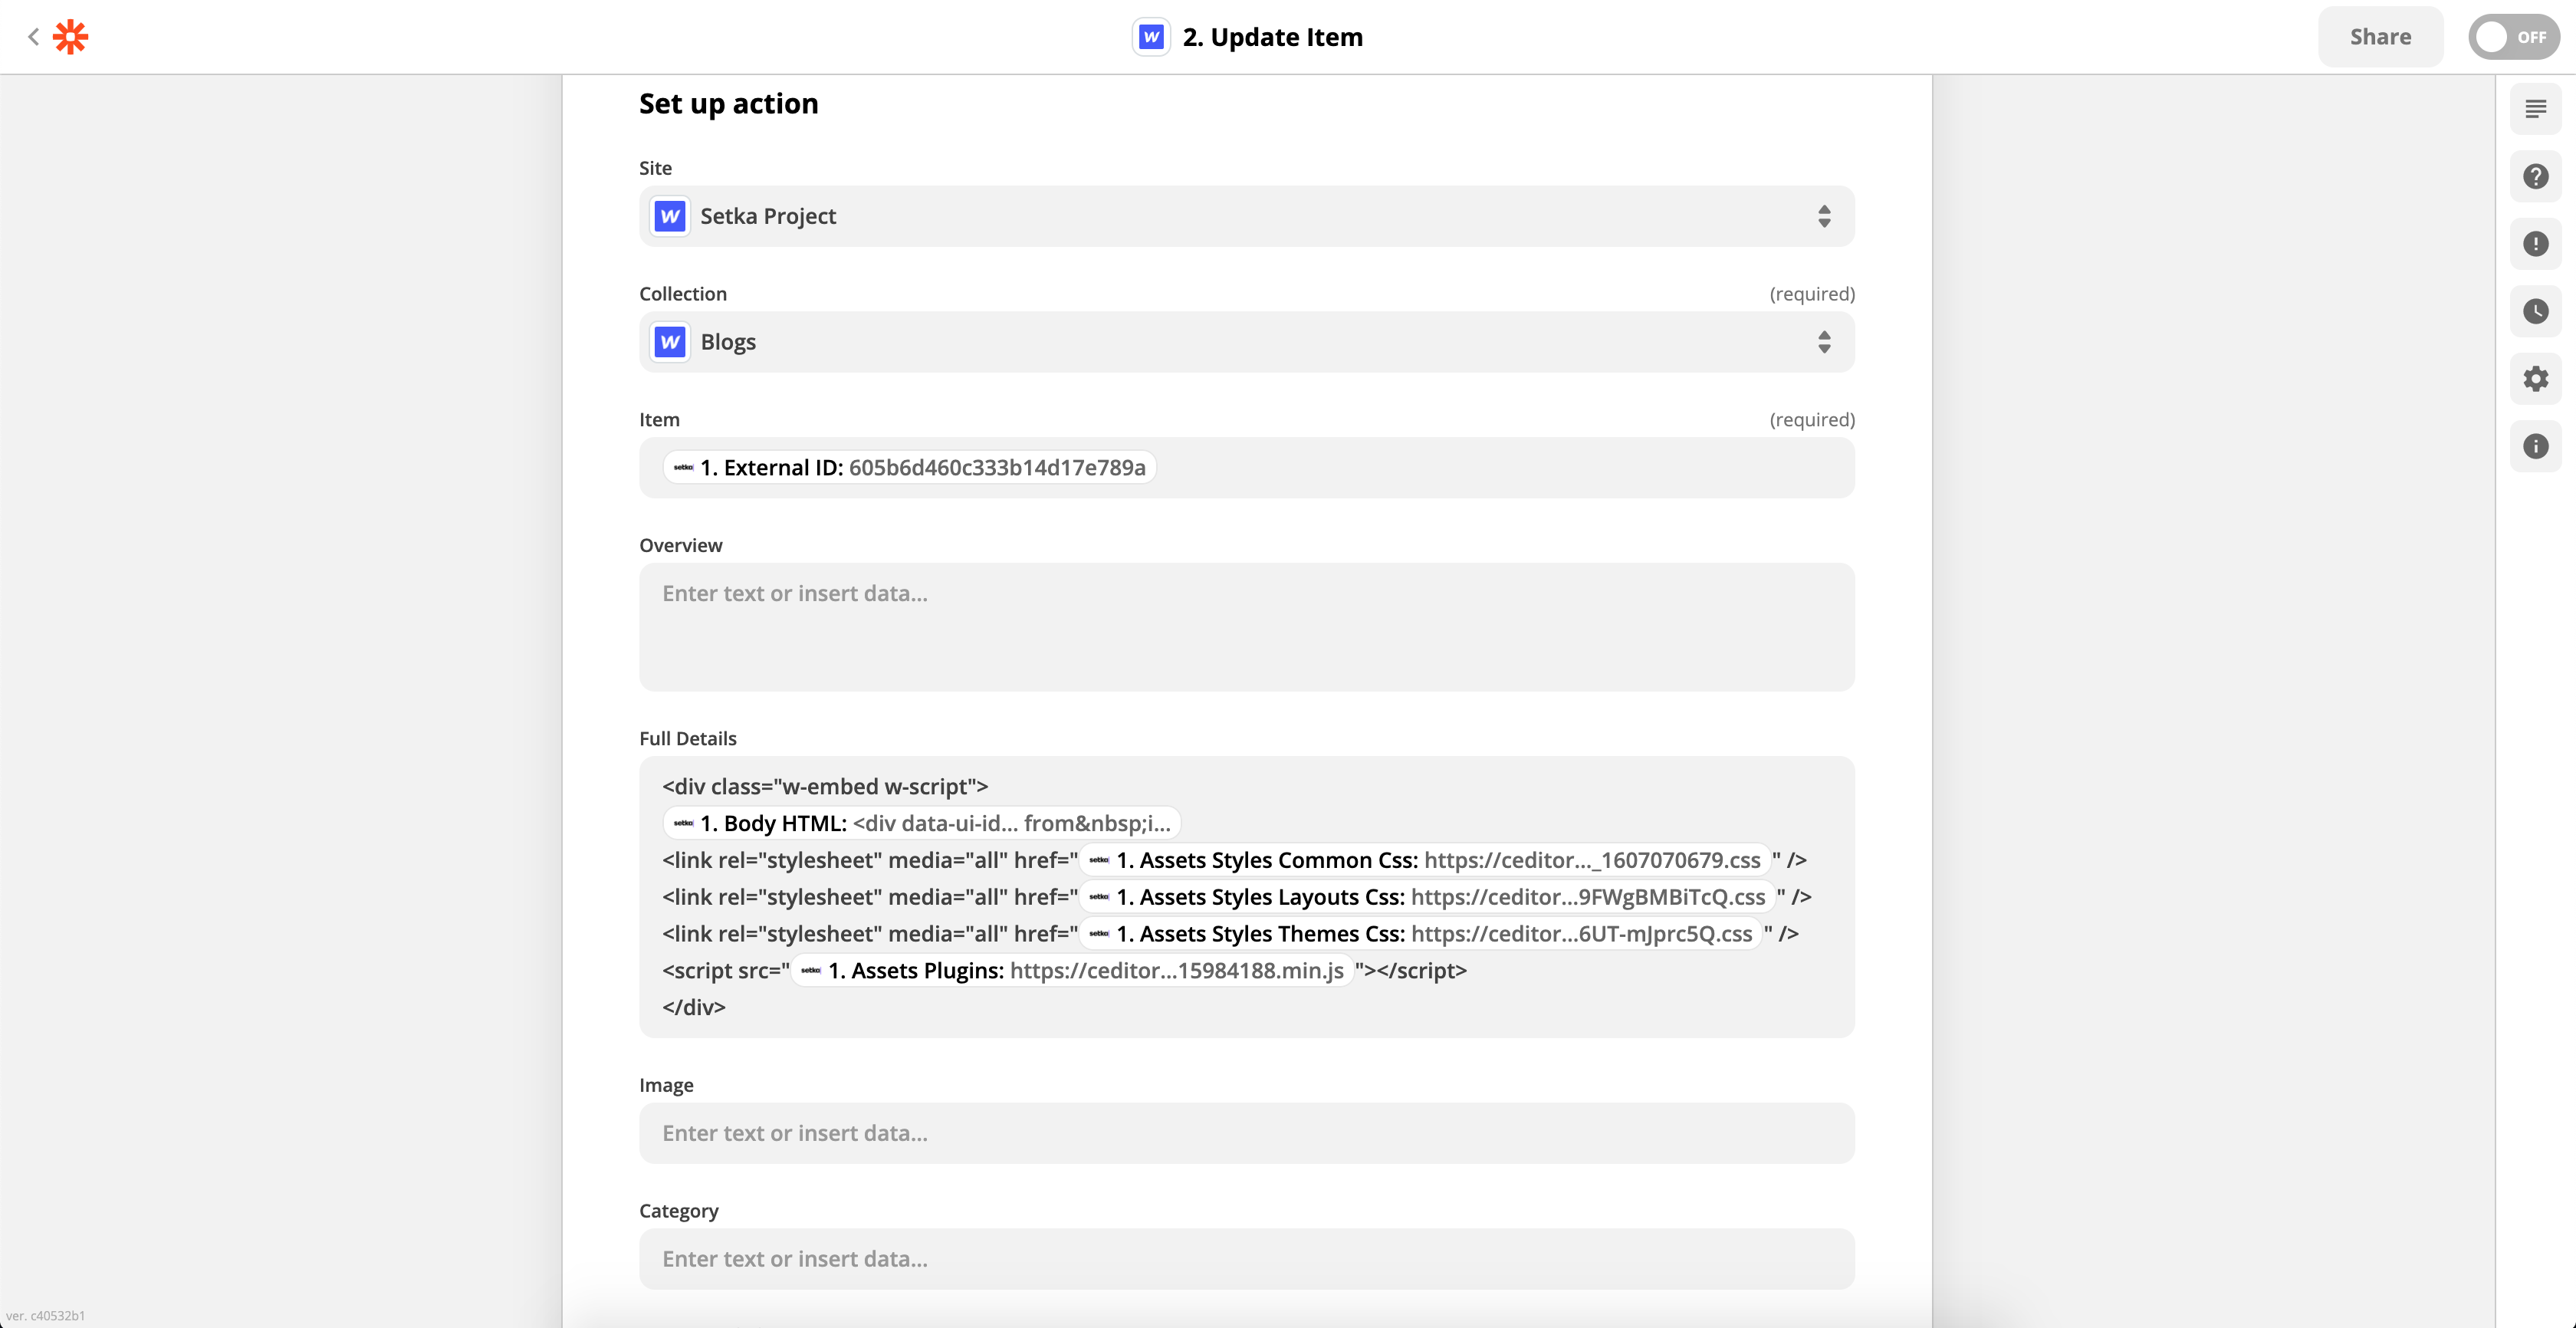This screenshot has height=1328, width=2576.
Task: Click the Share button
Action: 2380,36
